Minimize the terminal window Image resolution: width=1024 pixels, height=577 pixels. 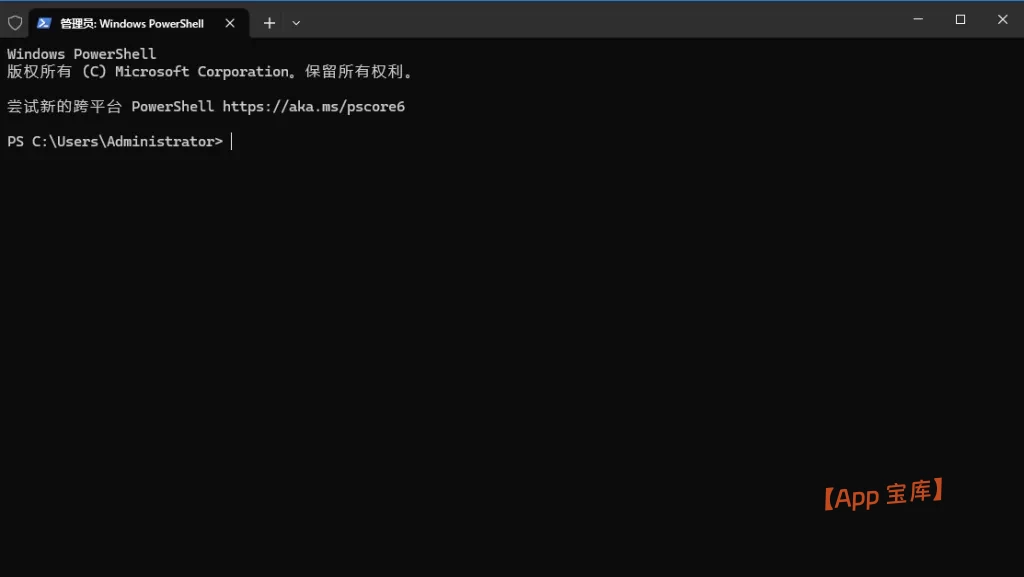[918, 19]
